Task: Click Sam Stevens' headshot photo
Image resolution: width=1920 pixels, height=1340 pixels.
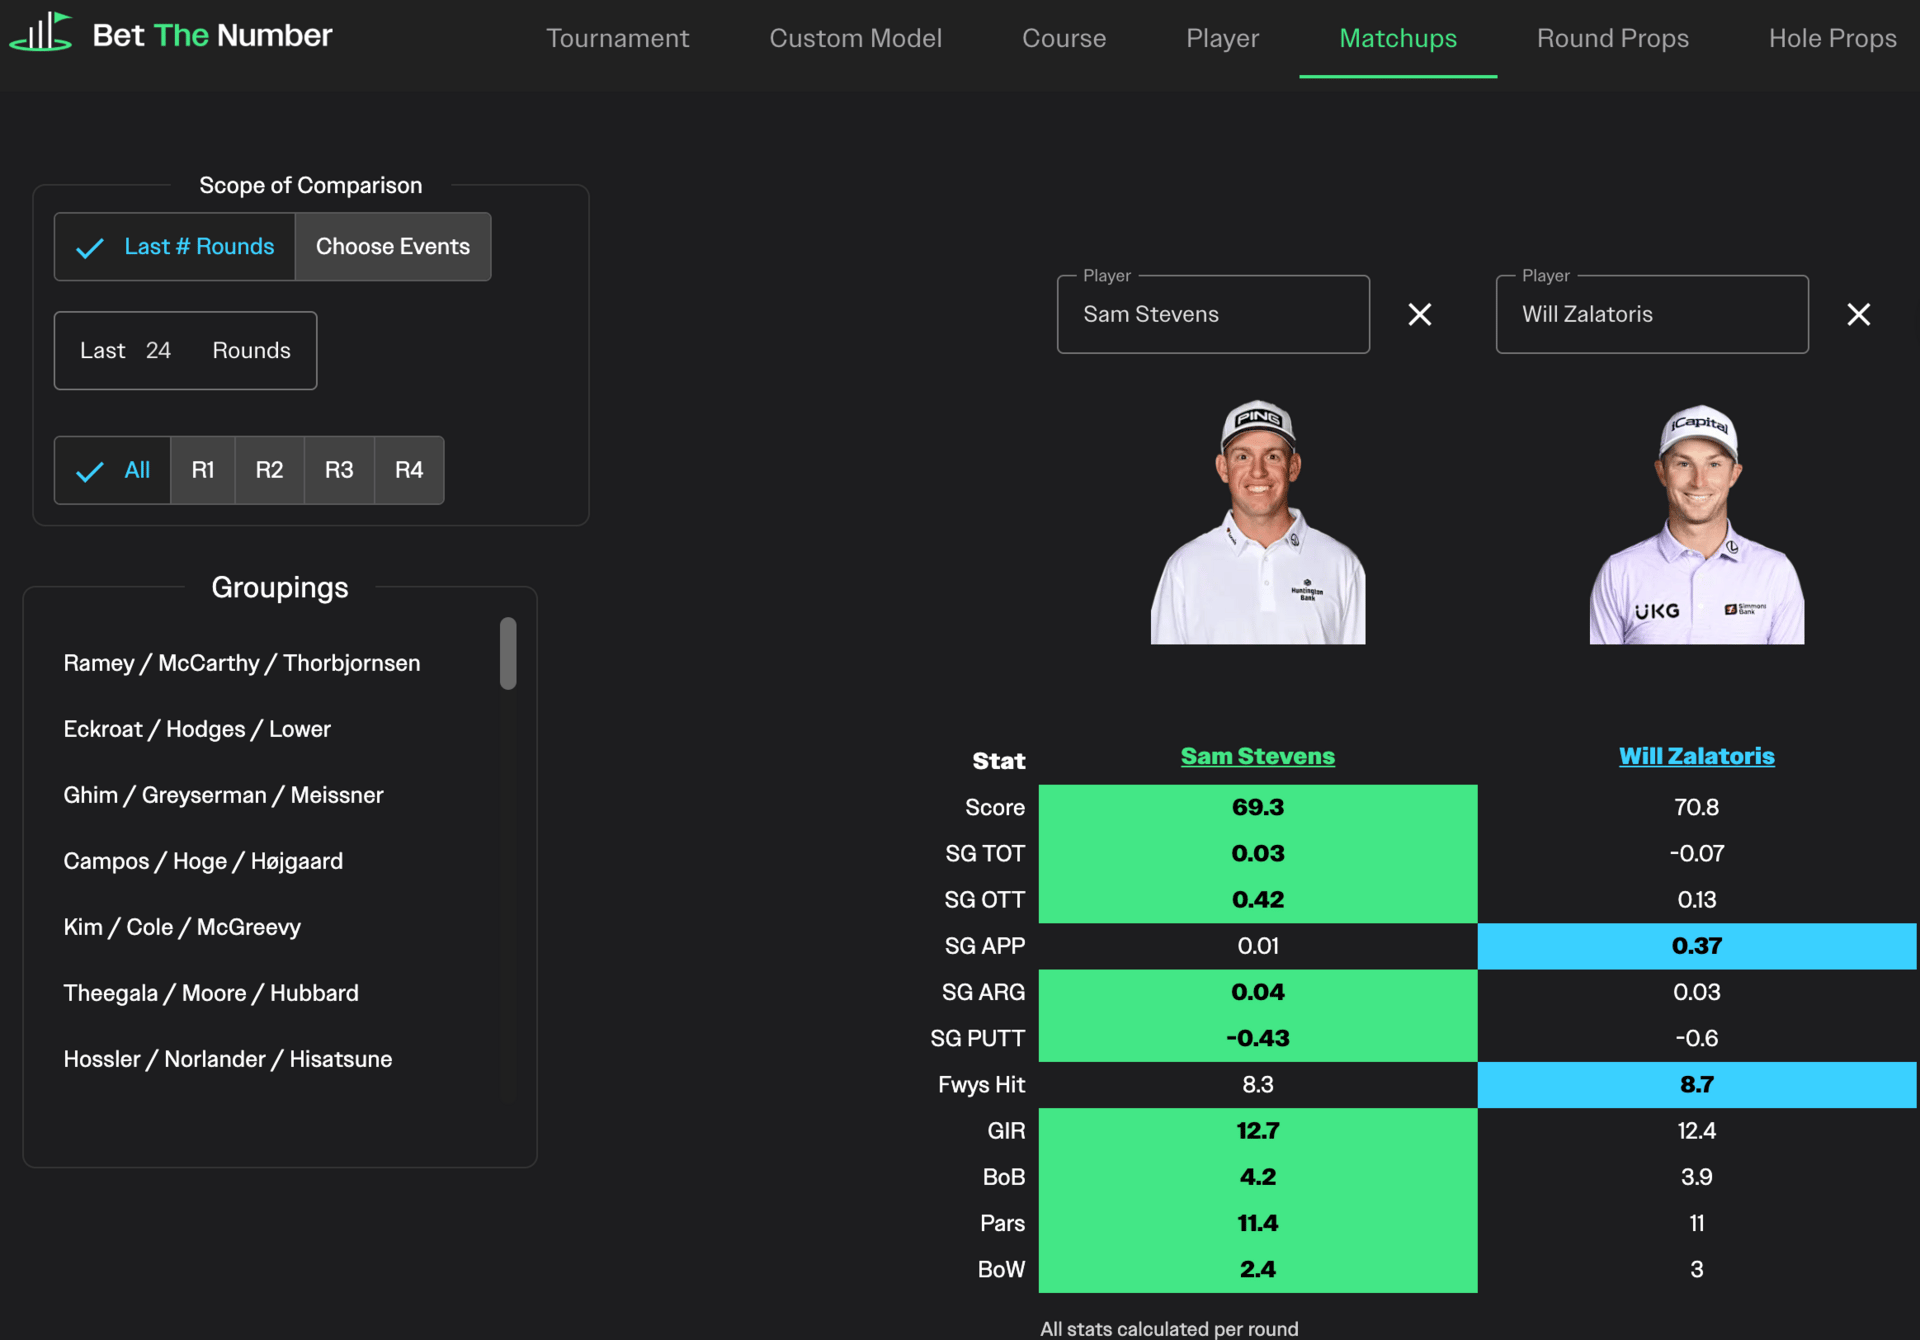Action: pos(1258,522)
